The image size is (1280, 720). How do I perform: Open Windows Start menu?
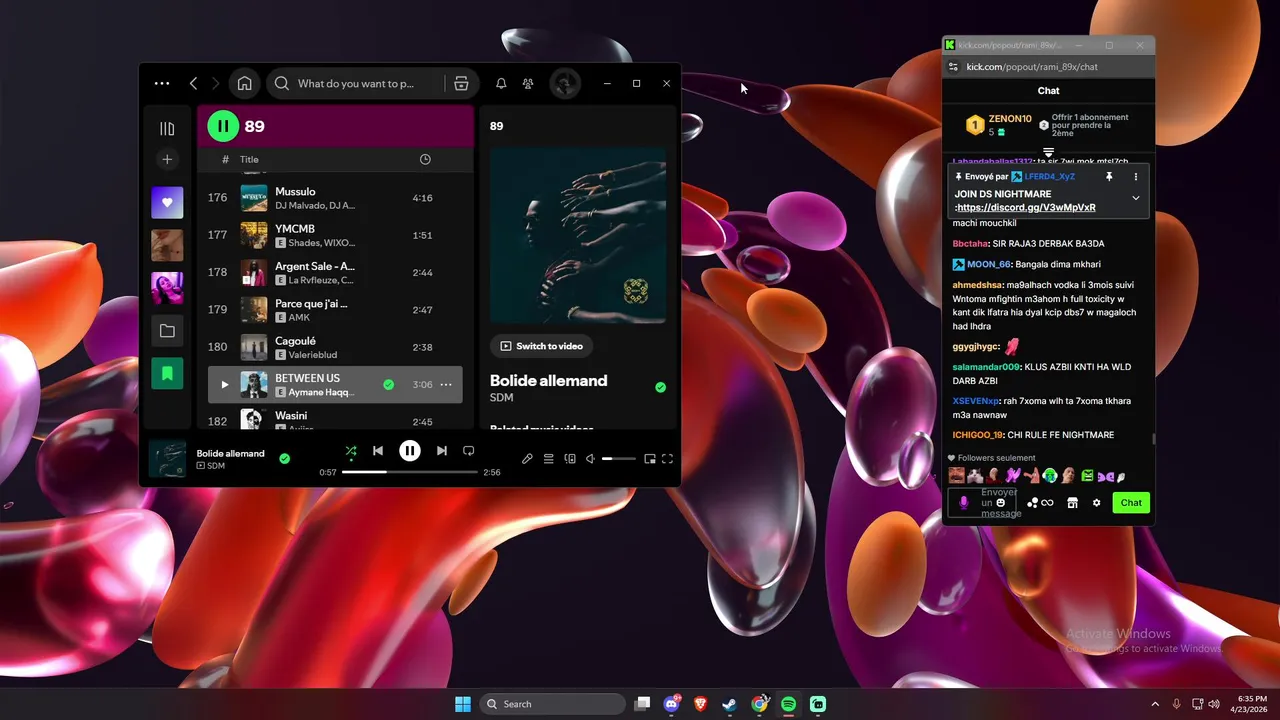pos(463,704)
